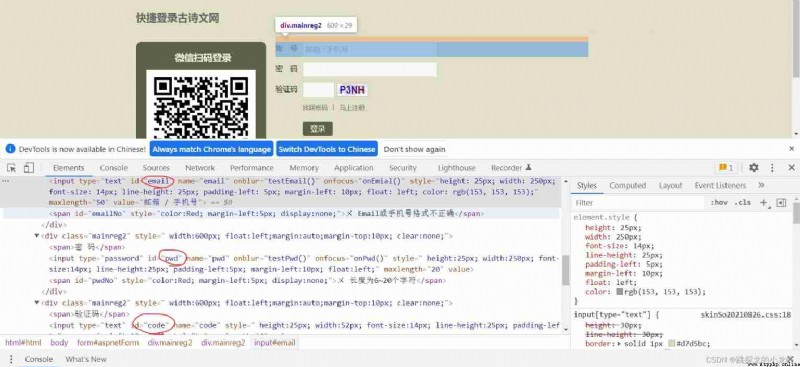Open the #d7d5bc border color swatch
The height and width of the screenshot is (367, 800).
pyautogui.click(x=671, y=344)
